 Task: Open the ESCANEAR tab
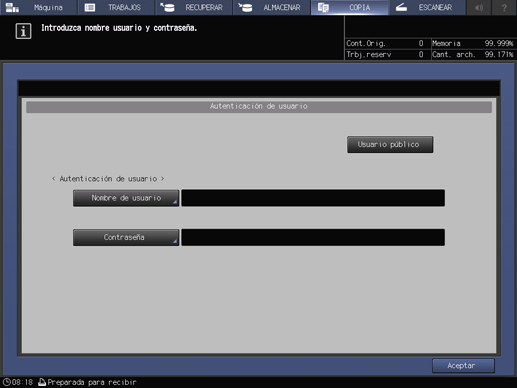click(x=427, y=7)
